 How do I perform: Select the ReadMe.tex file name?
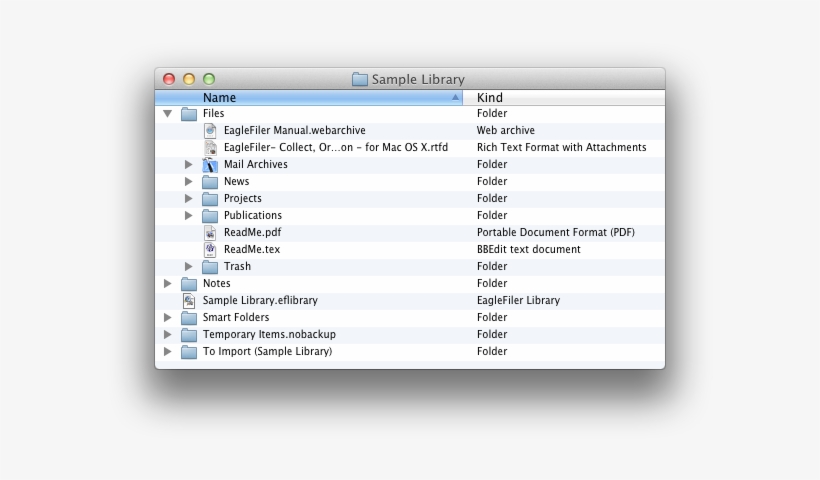[252, 249]
